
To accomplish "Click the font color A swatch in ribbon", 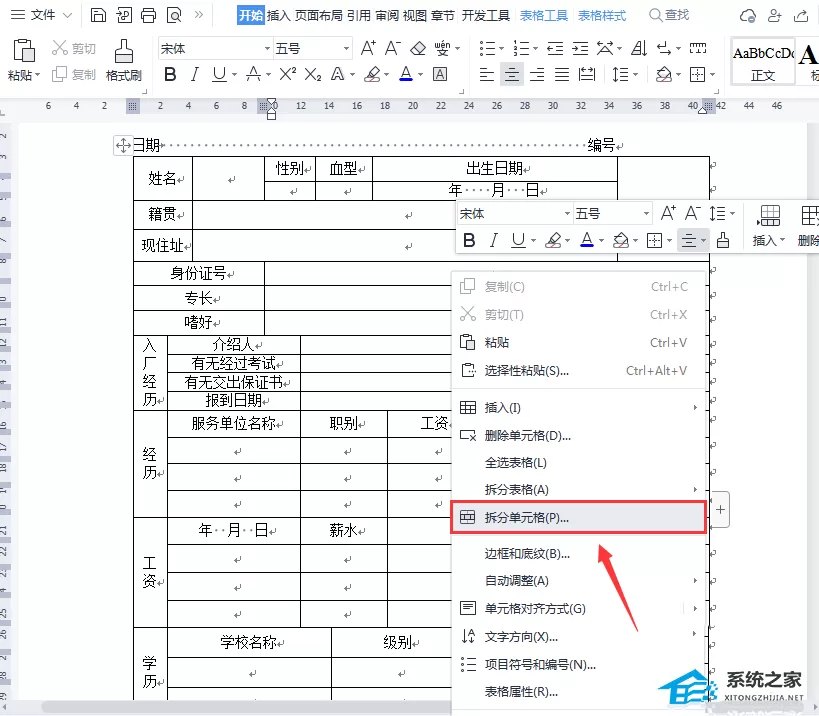I will tap(406, 75).
